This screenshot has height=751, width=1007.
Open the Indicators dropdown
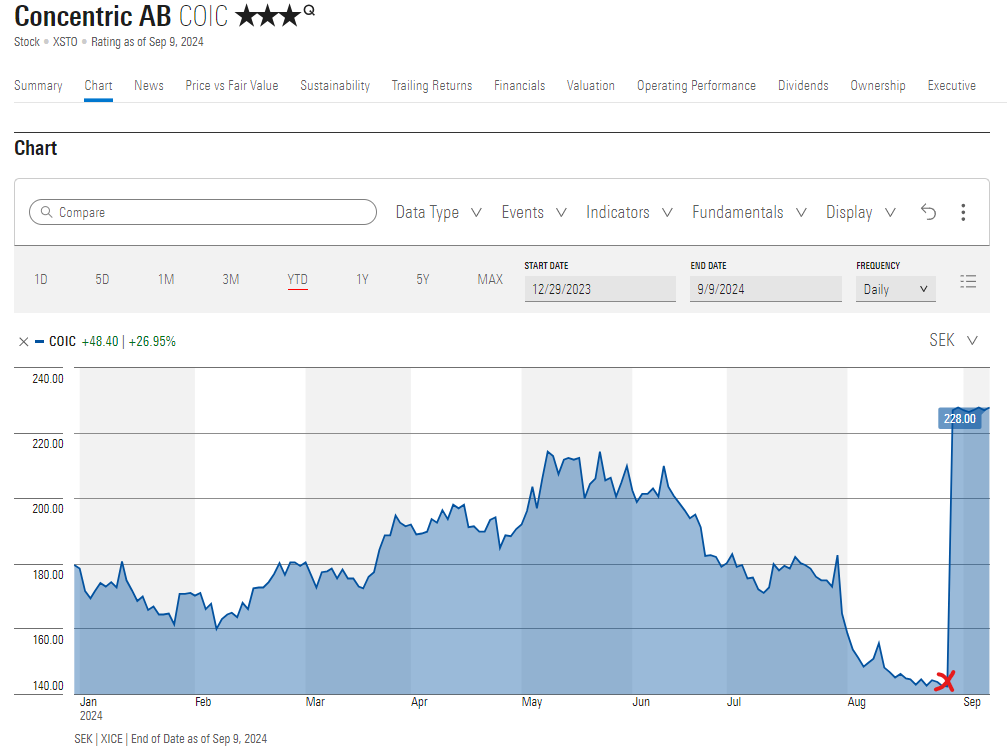point(629,213)
